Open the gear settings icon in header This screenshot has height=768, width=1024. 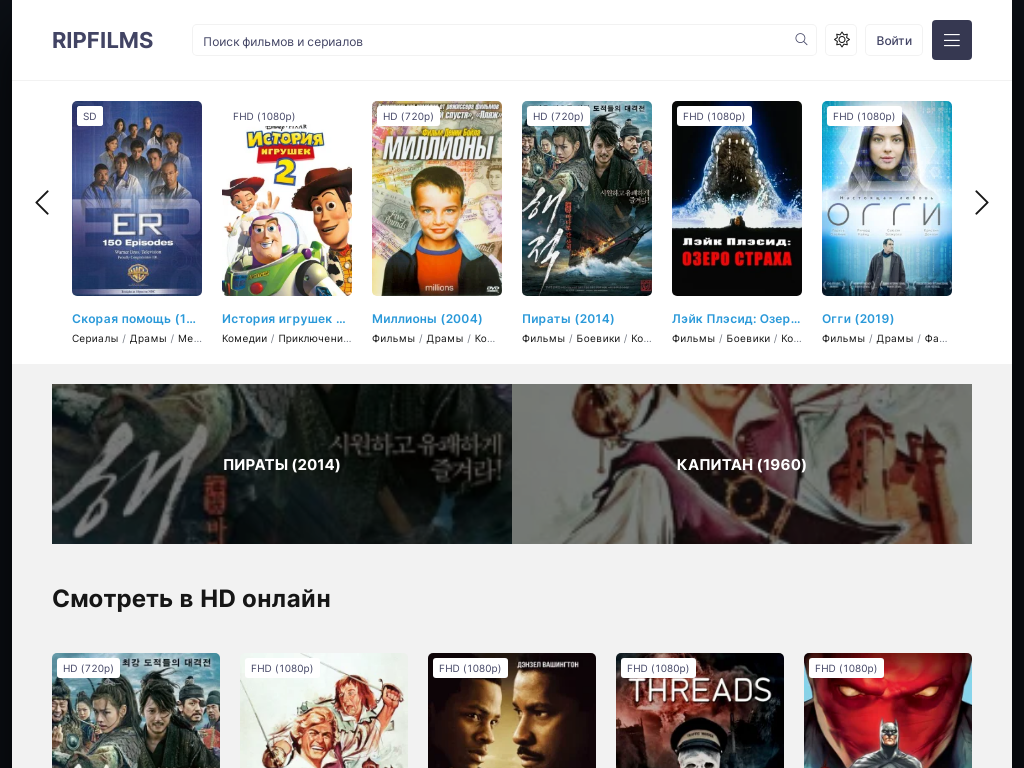[841, 40]
